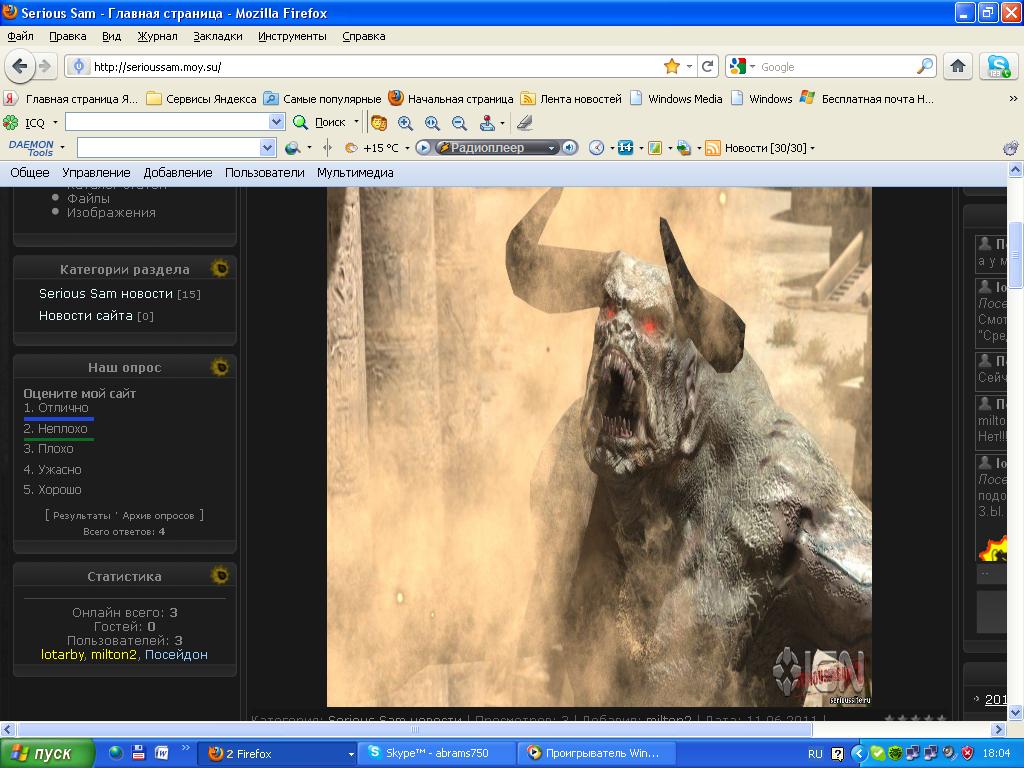Expand the DAEMON Tools toolbar menu

click(62, 148)
